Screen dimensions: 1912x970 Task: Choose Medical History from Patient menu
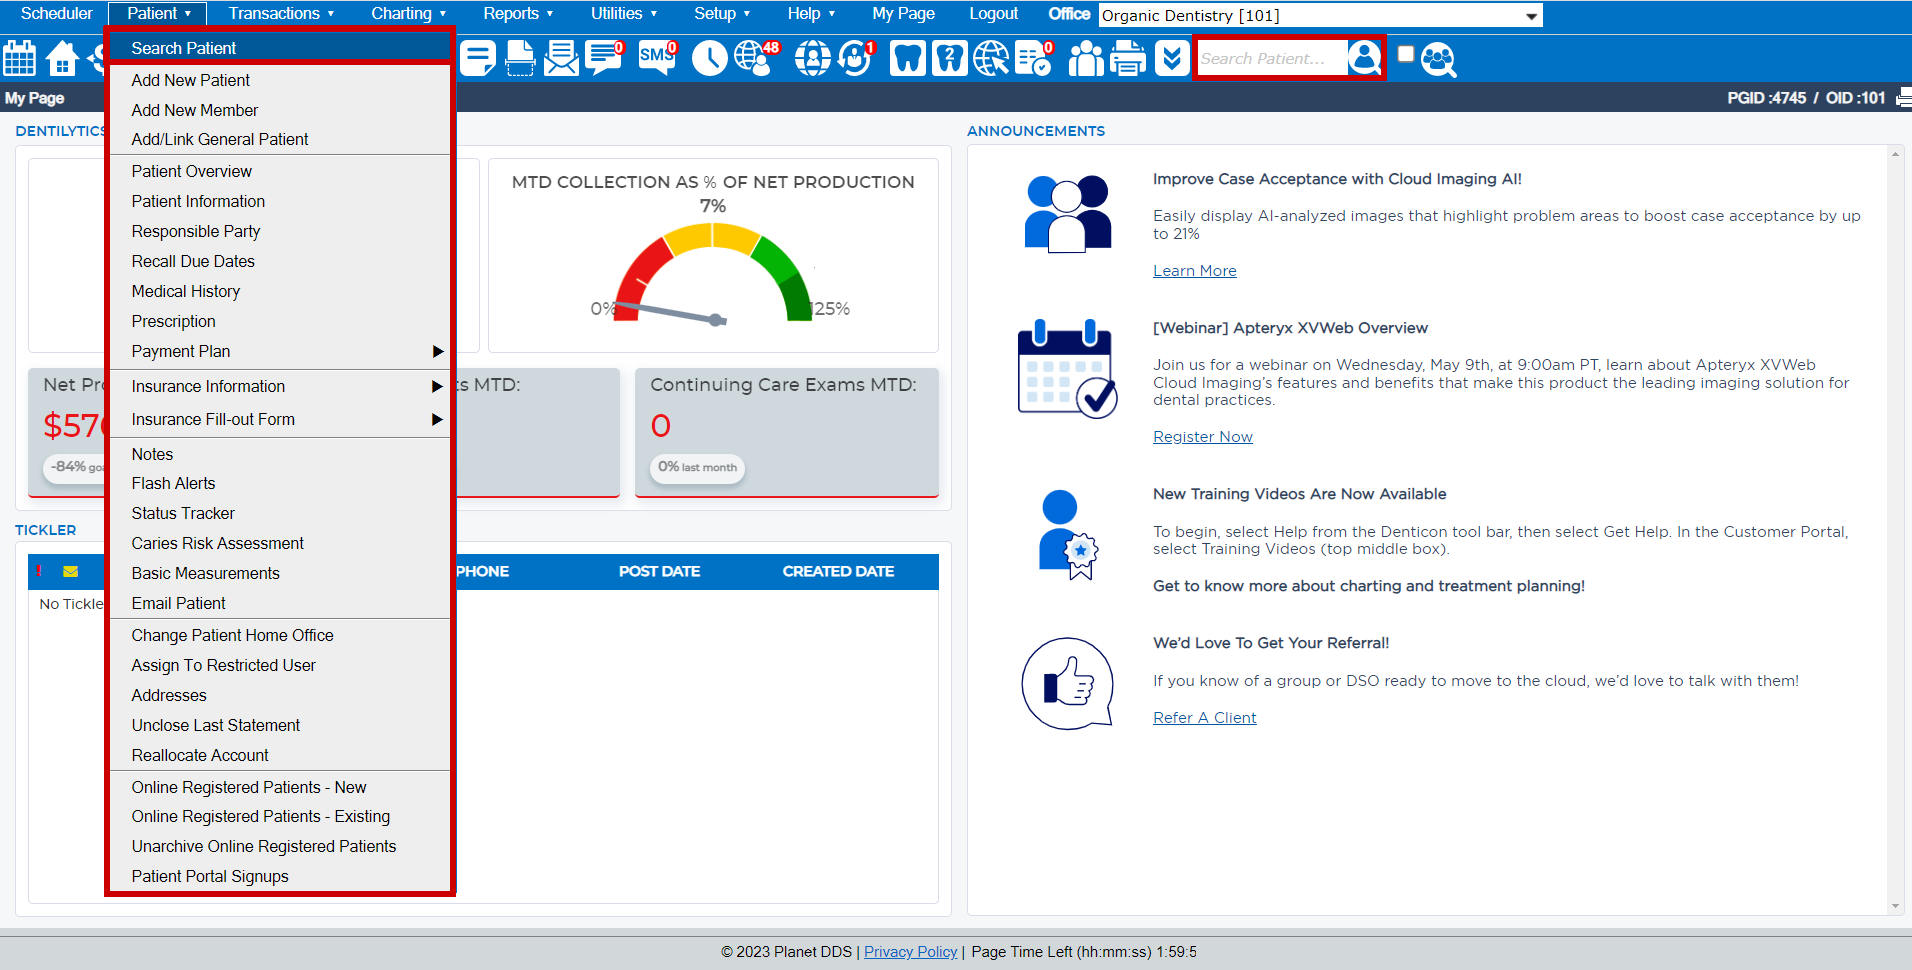pyautogui.click(x=186, y=291)
